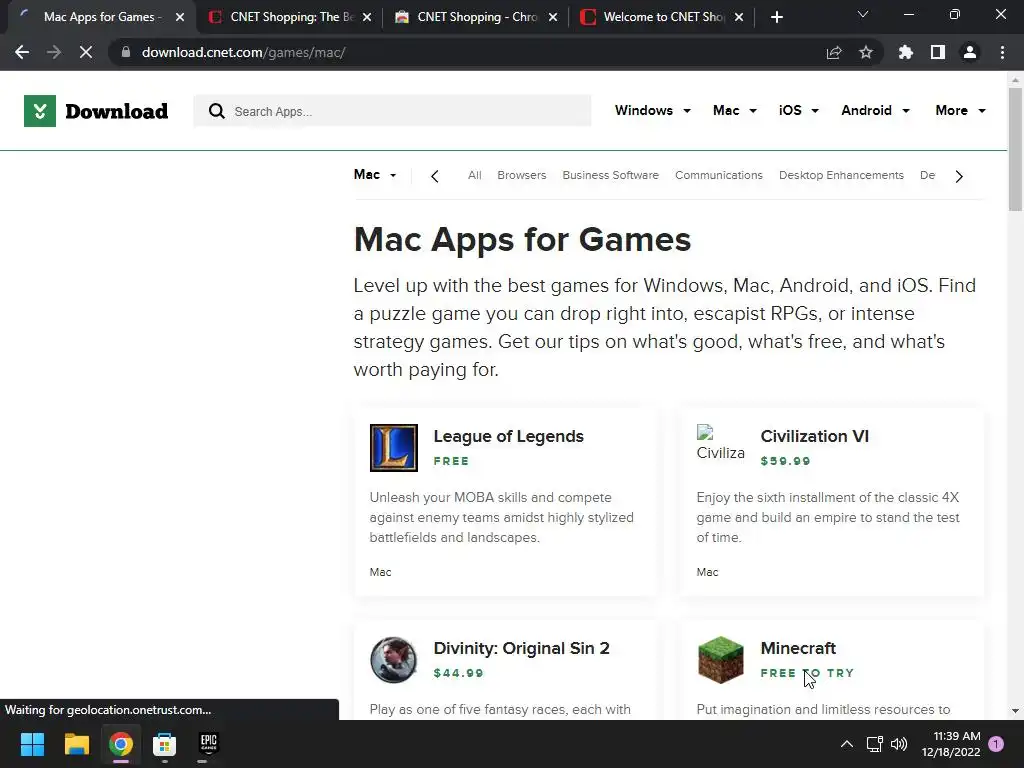
Task: Select the Desktop Enhancements category
Action: (841, 175)
